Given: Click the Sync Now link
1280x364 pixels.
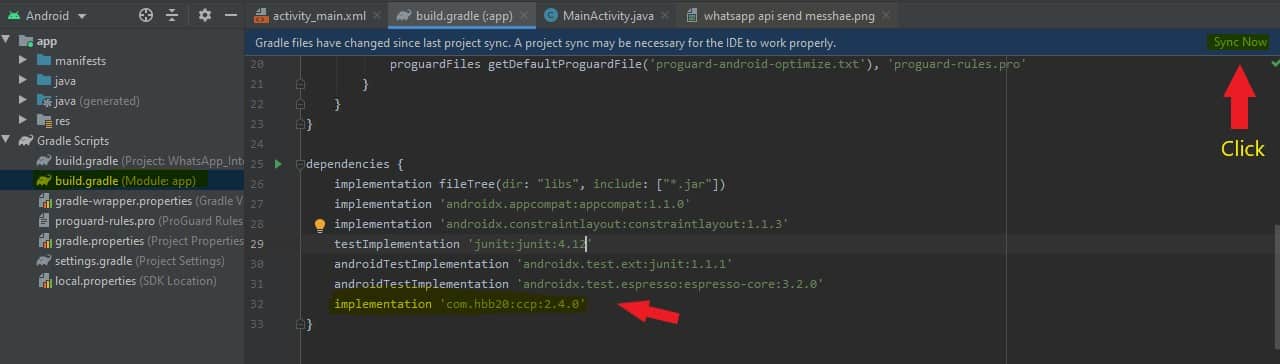Looking at the screenshot, I should pyautogui.click(x=1240, y=42).
